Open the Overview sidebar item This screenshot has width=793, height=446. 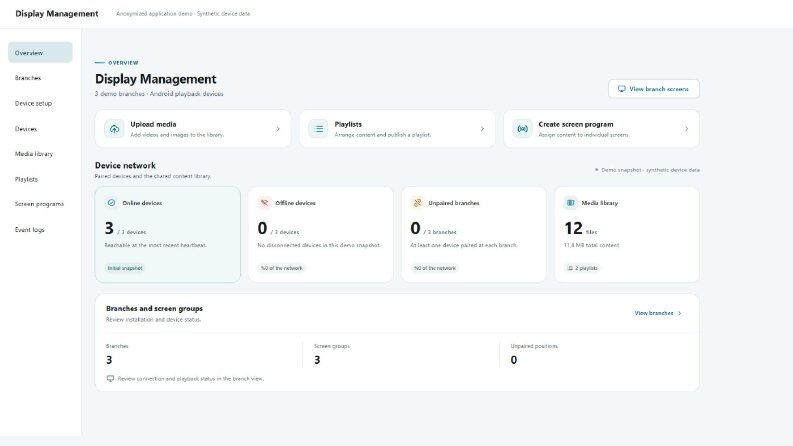pyautogui.click(x=40, y=53)
